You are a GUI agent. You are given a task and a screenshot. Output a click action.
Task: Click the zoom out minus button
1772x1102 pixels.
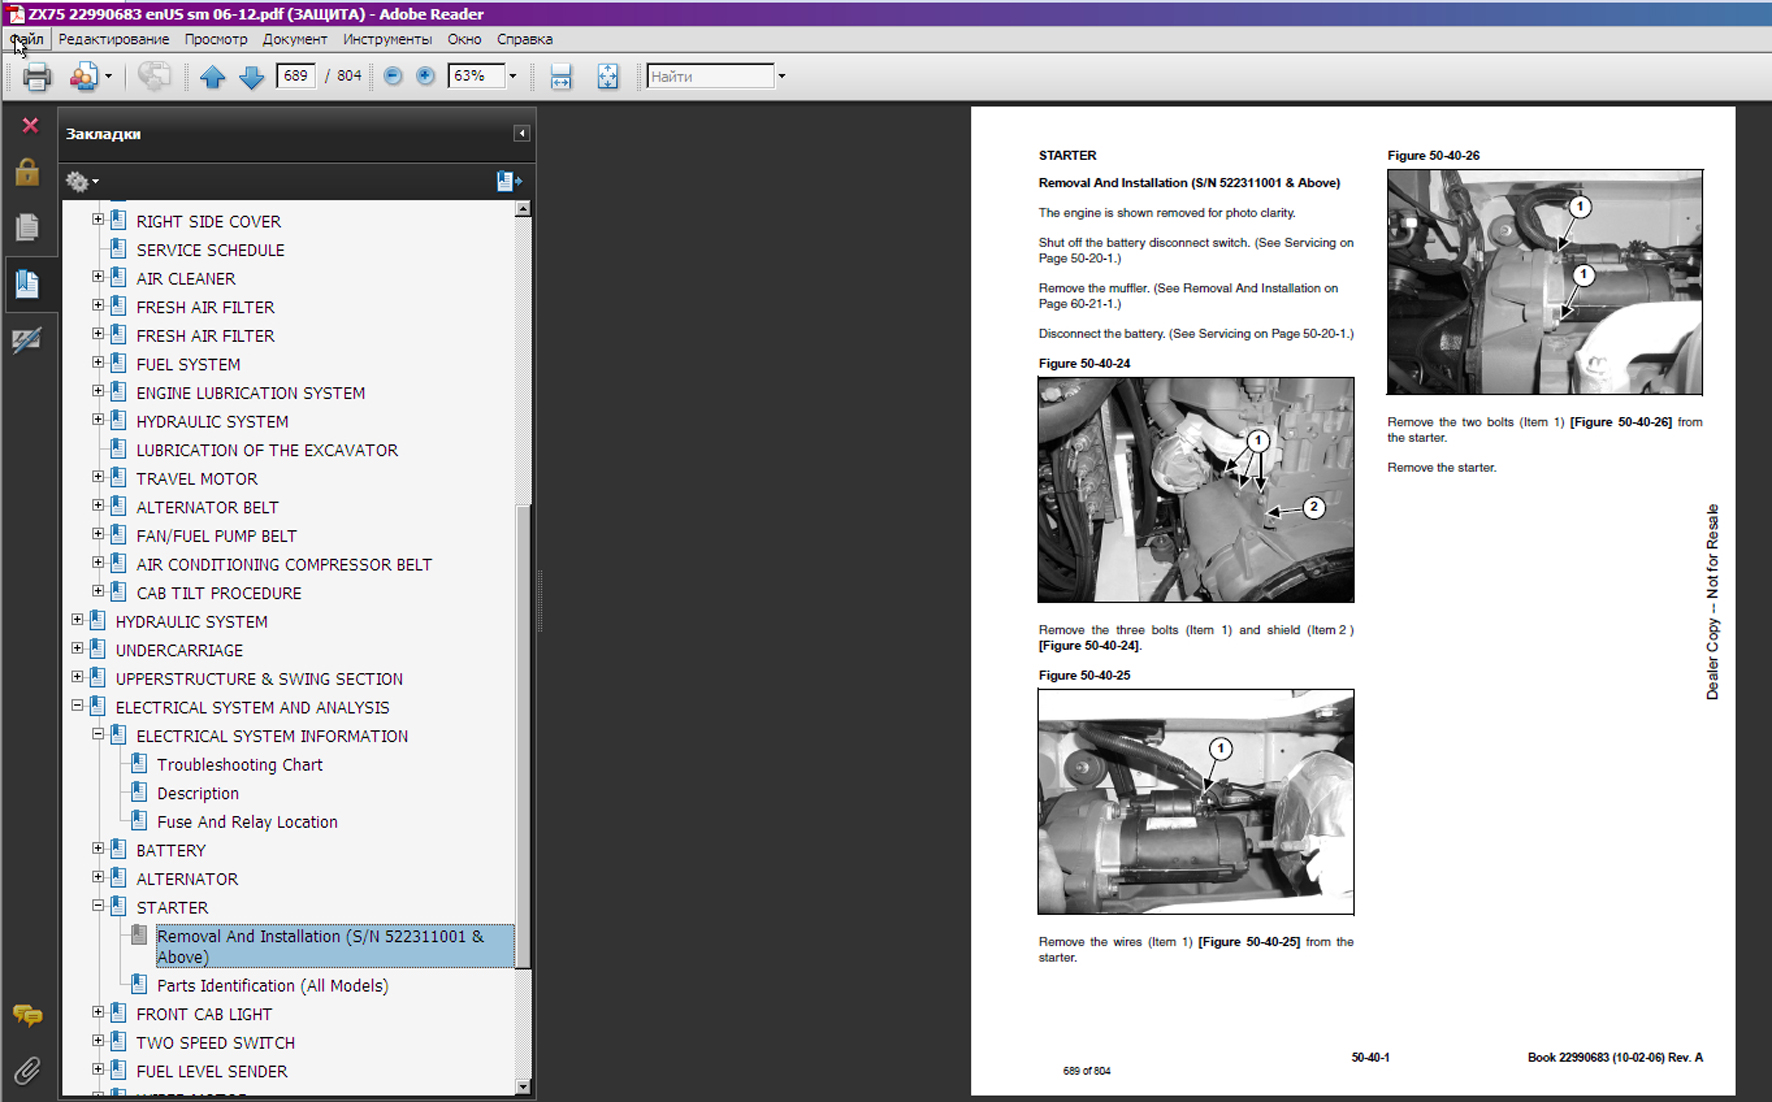393,76
